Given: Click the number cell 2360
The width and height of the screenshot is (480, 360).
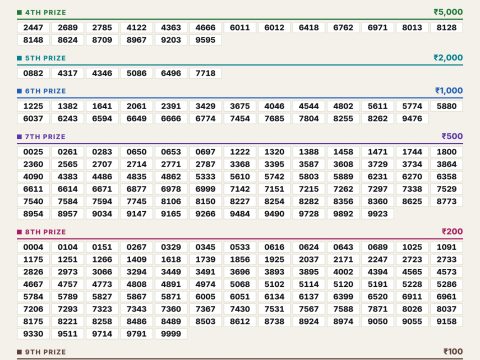Looking at the screenshot, I should [x=33, y=164].
